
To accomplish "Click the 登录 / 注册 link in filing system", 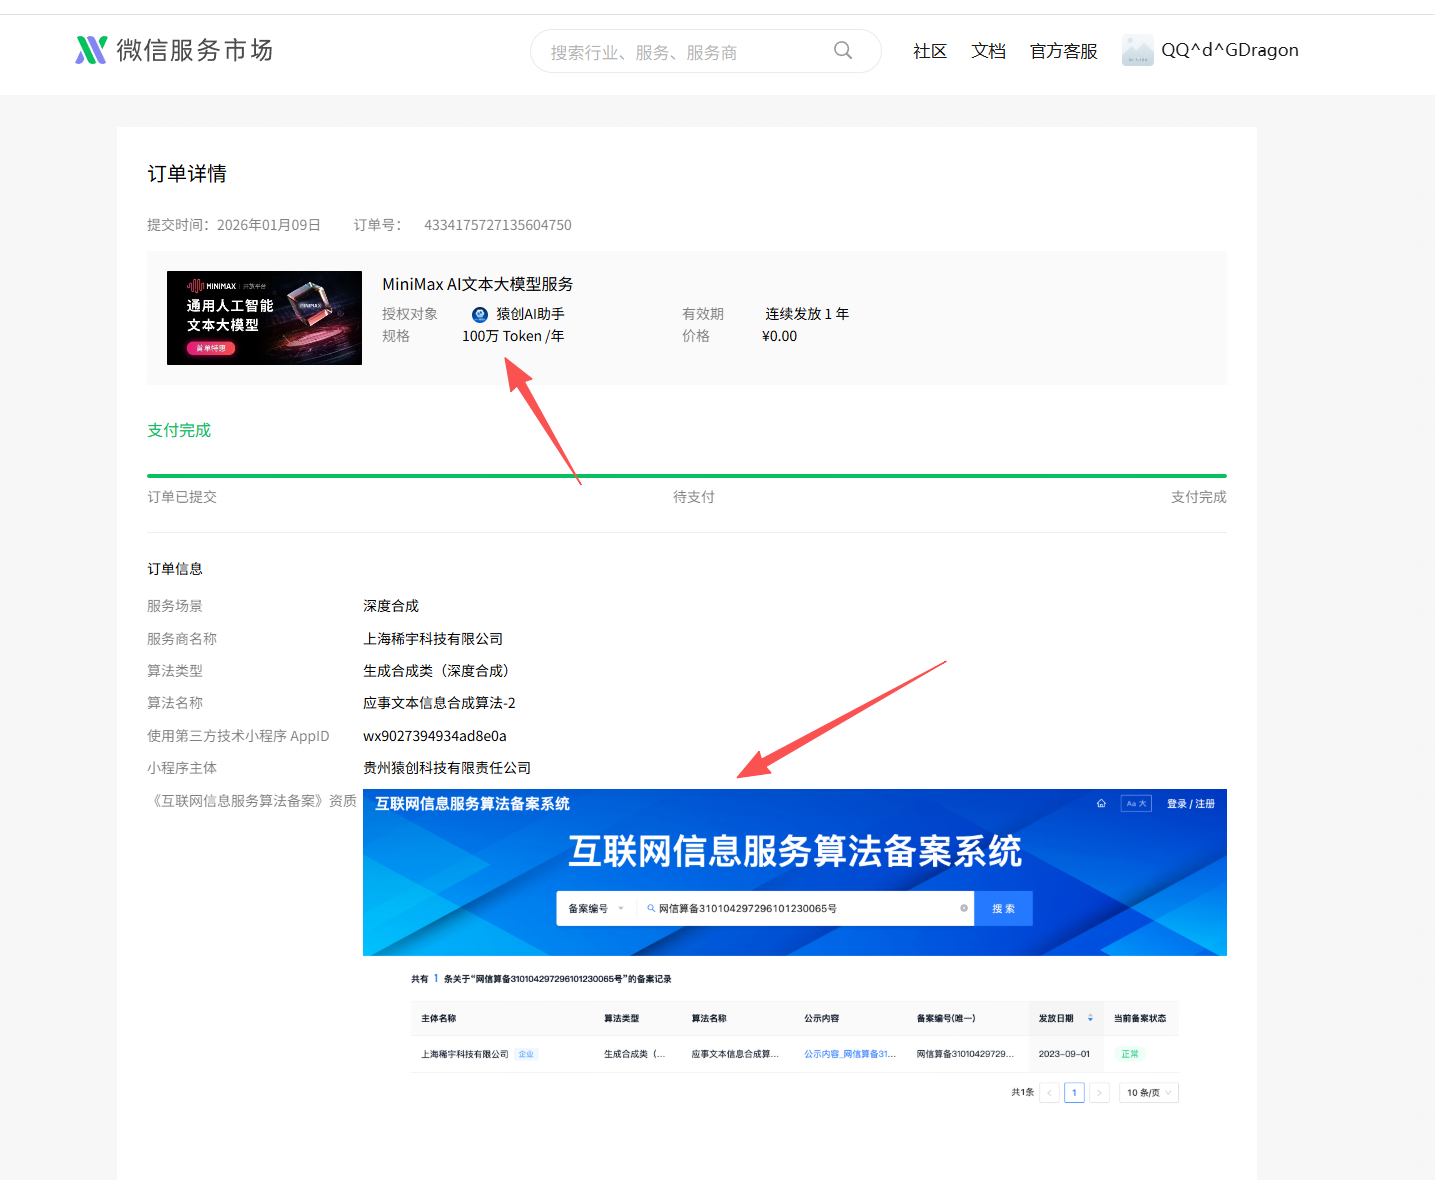I will 1190,803.
